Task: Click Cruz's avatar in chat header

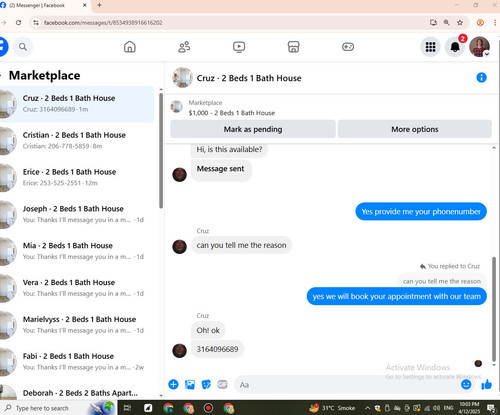Action: (x=182, y=78)
